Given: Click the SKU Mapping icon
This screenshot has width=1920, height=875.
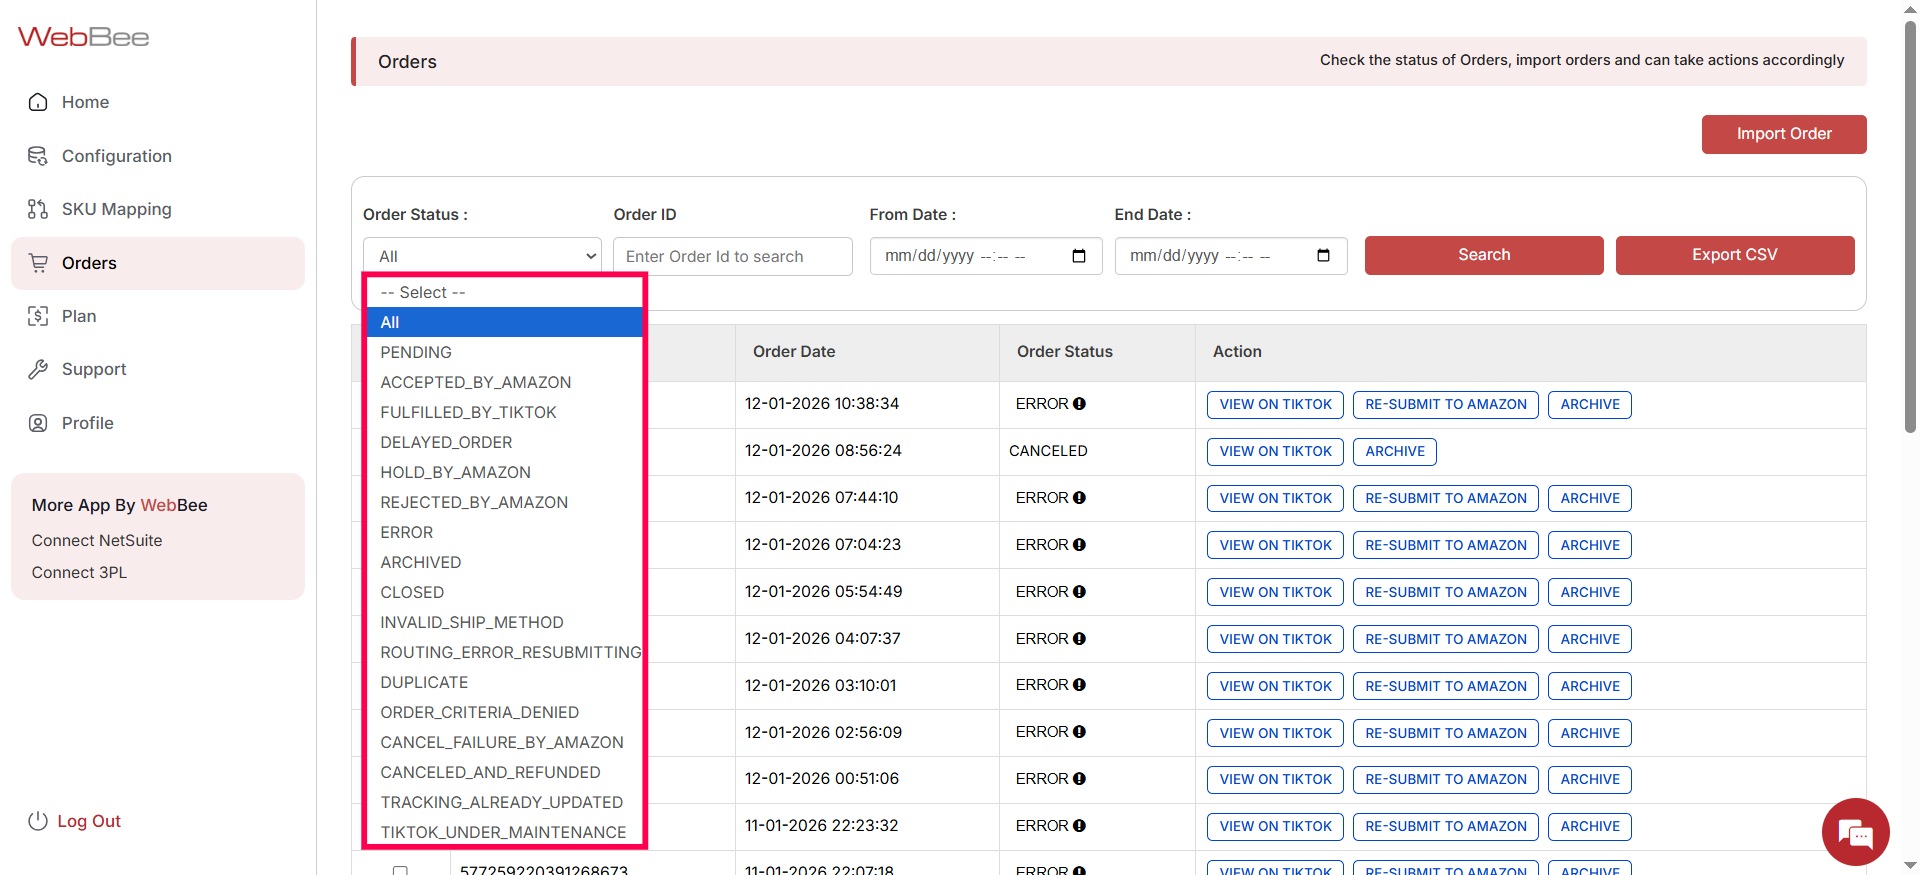Looking at the screenshot, I should click(x=38, y=209).
